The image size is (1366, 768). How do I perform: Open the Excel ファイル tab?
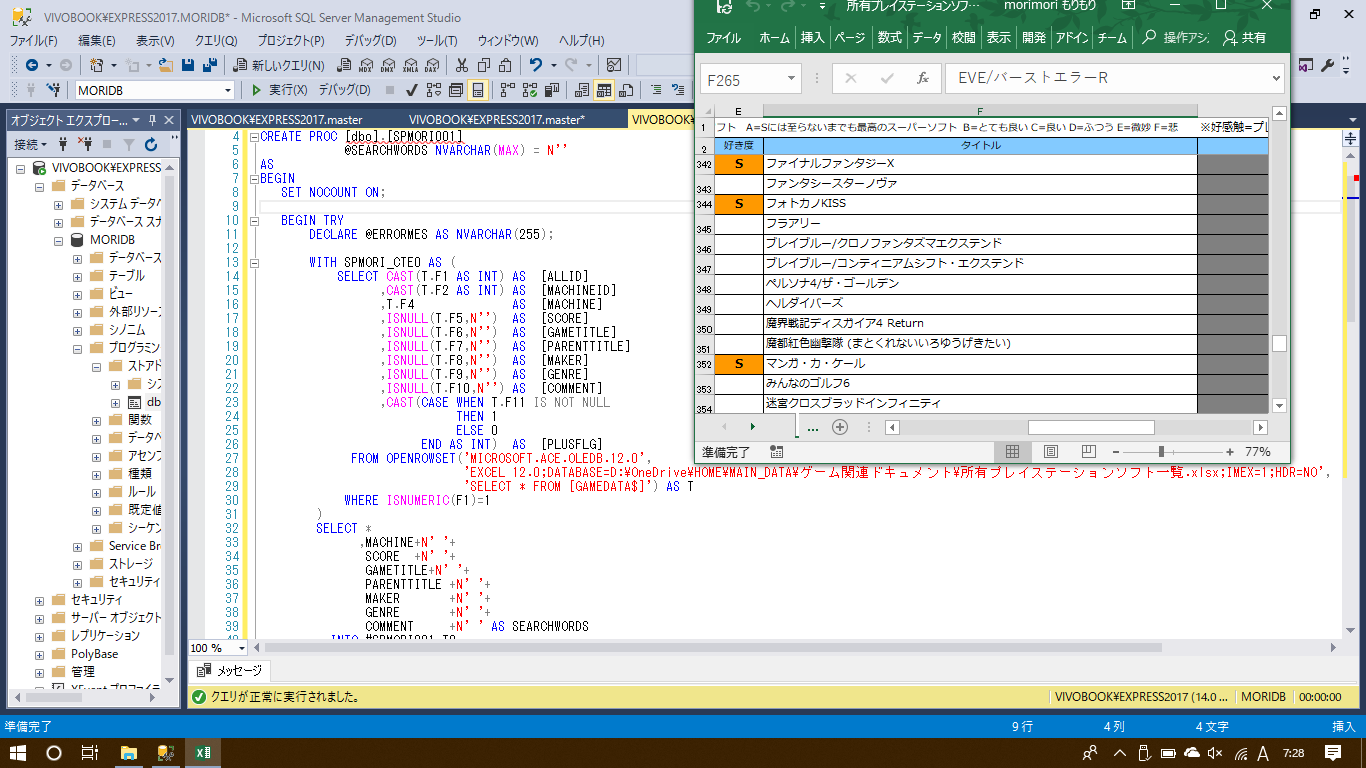(x=724, y=38)
